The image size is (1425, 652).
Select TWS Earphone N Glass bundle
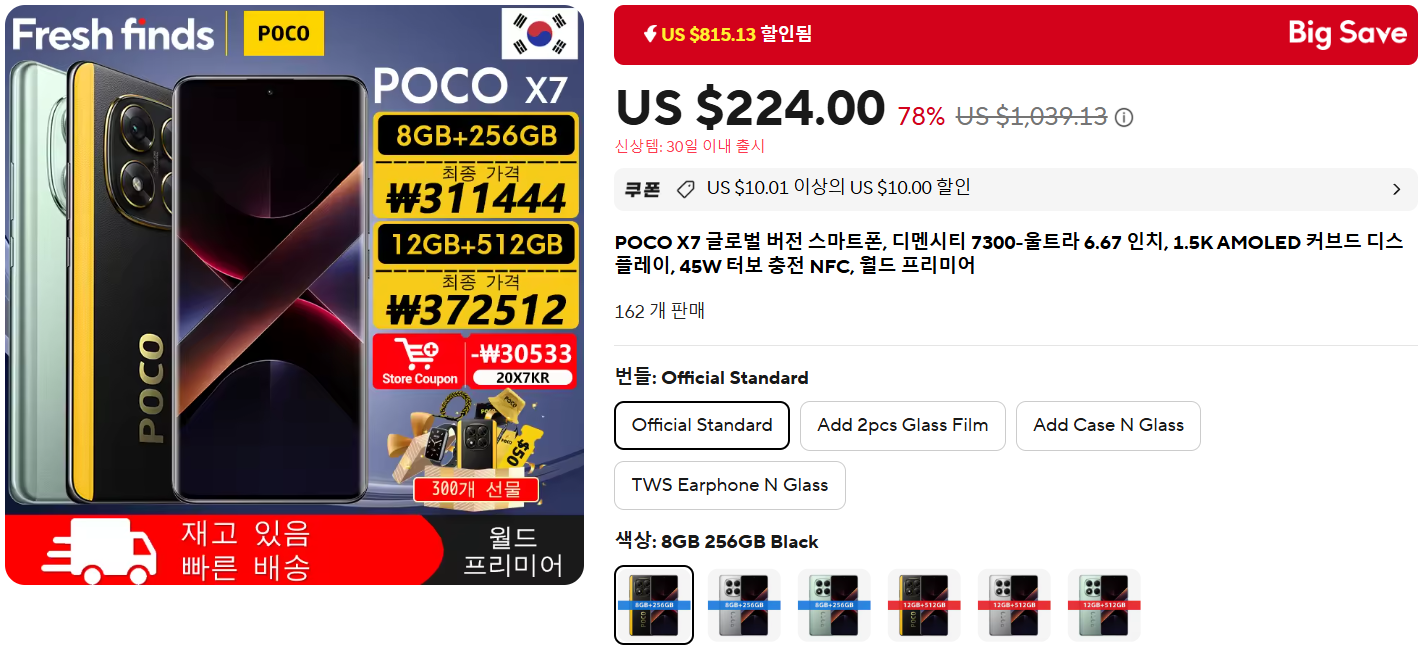730,485
